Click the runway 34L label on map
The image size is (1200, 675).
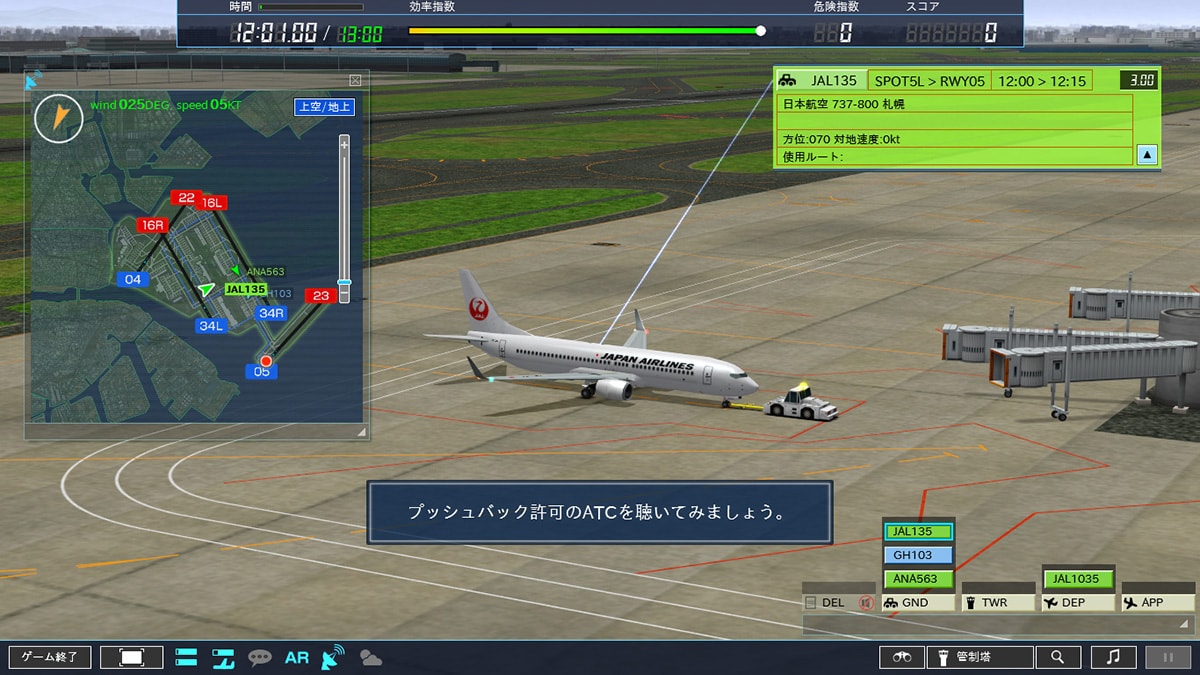(x=211, y=326)
